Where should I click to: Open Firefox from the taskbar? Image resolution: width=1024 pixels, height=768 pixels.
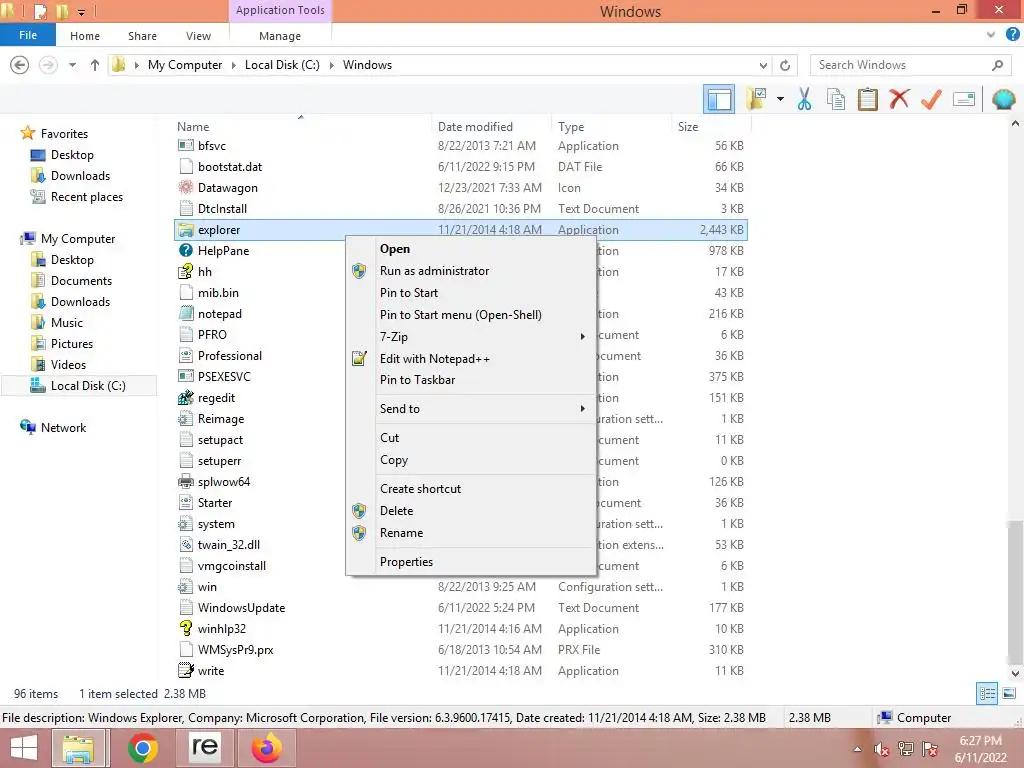coord(267,748)
